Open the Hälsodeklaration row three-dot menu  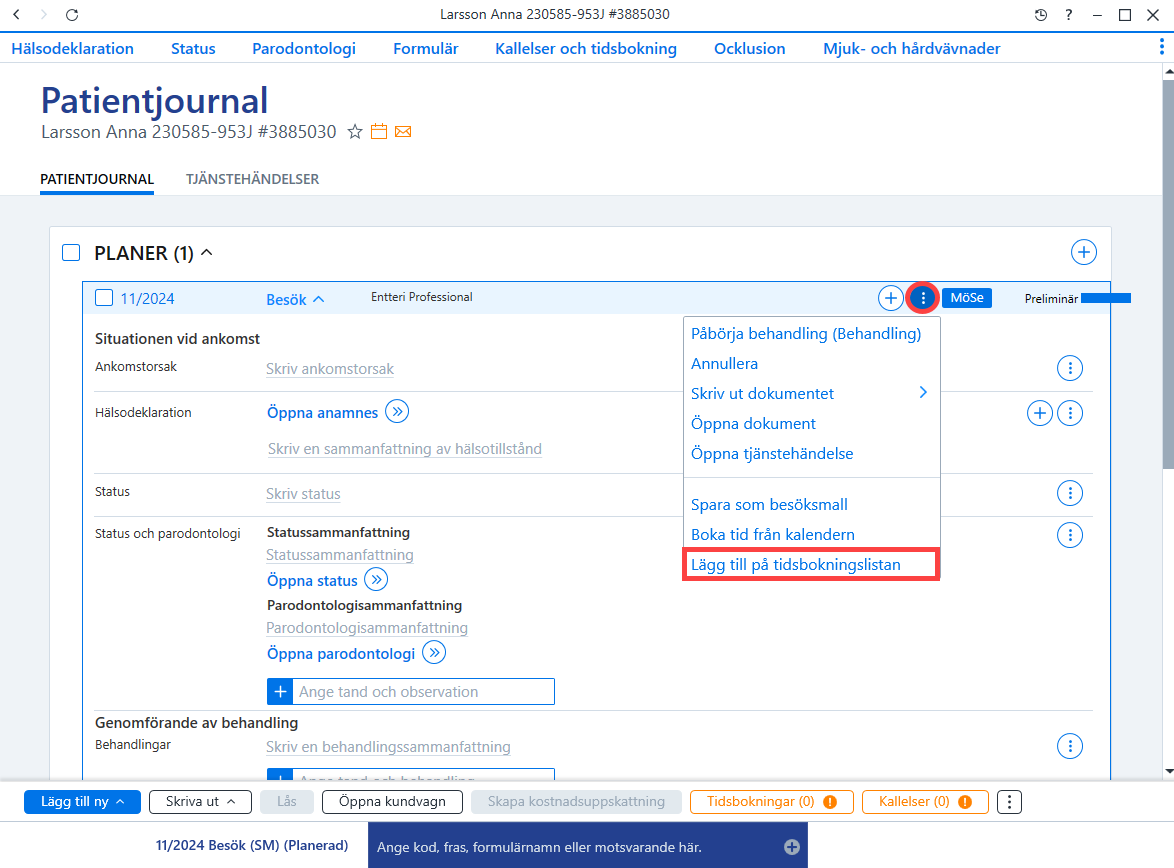click(x=1070, y=413)
